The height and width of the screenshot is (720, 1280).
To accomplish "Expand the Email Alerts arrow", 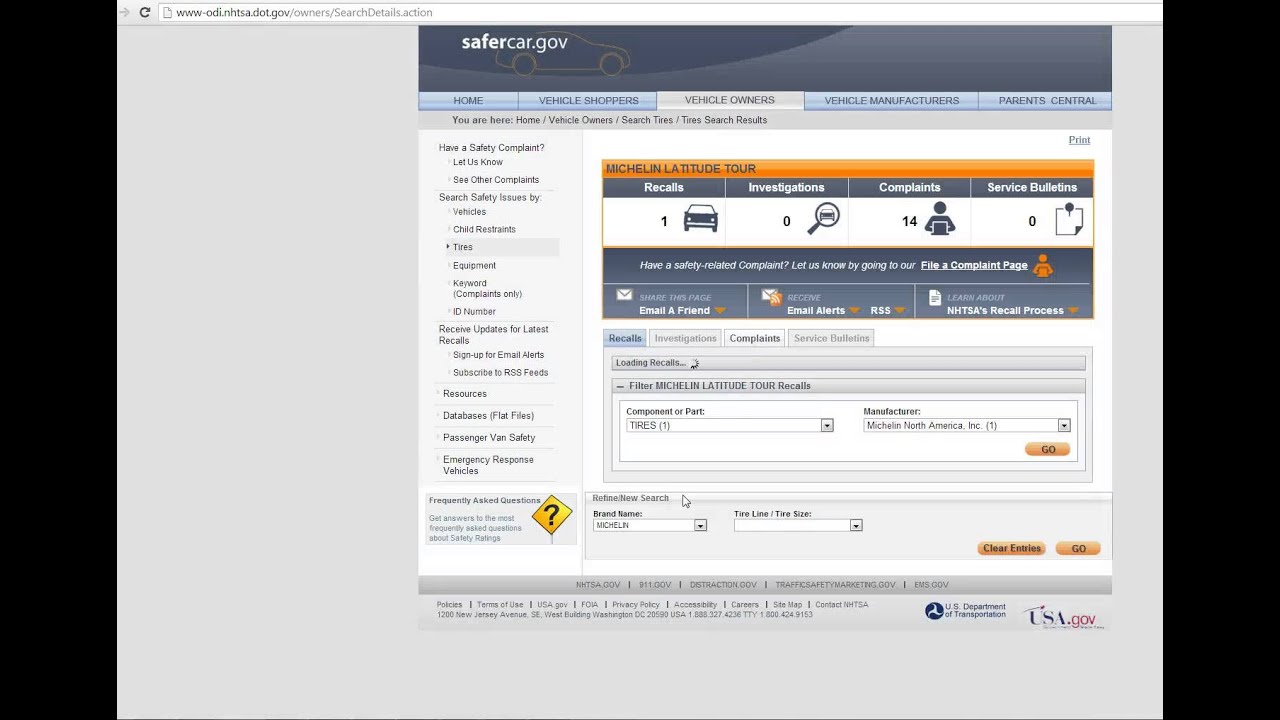I will coord(854,311).
